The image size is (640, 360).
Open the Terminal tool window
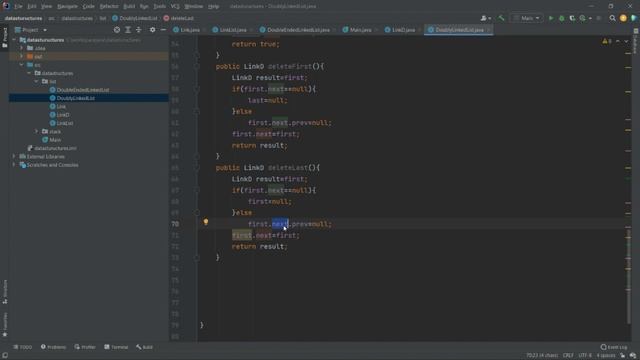(x=116, y=347)
